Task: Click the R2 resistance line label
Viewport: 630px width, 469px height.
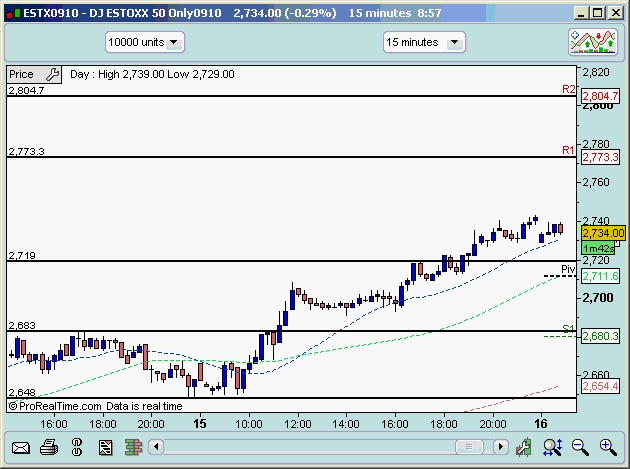Action: (569, 89)
